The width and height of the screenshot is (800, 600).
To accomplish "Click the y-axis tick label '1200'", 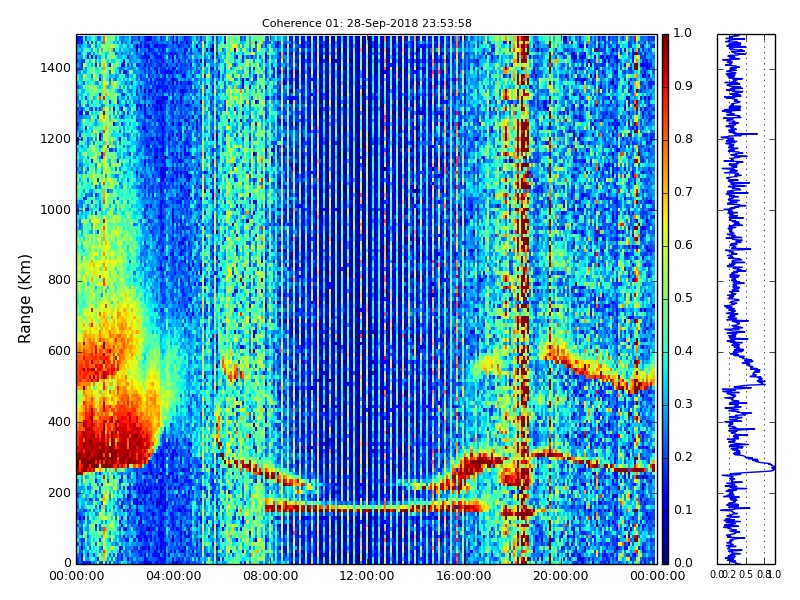I will (x=56, y=139).
